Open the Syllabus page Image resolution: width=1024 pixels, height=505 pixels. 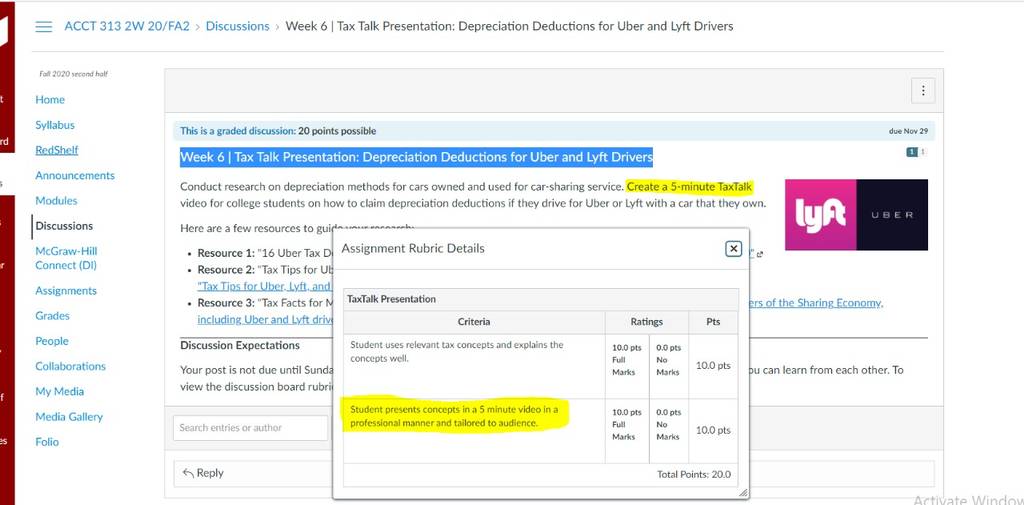(55, 125)
